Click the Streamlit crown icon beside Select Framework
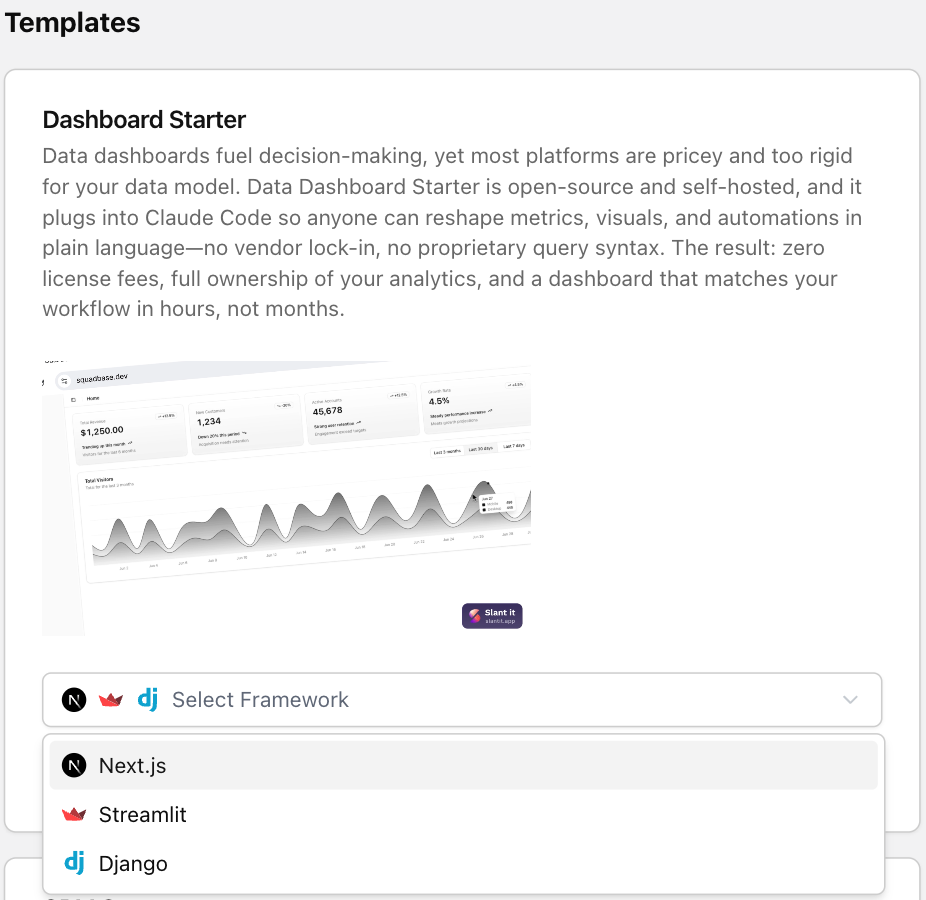Image resolution: width=926 pixels, height=900 pixels. 111,699
